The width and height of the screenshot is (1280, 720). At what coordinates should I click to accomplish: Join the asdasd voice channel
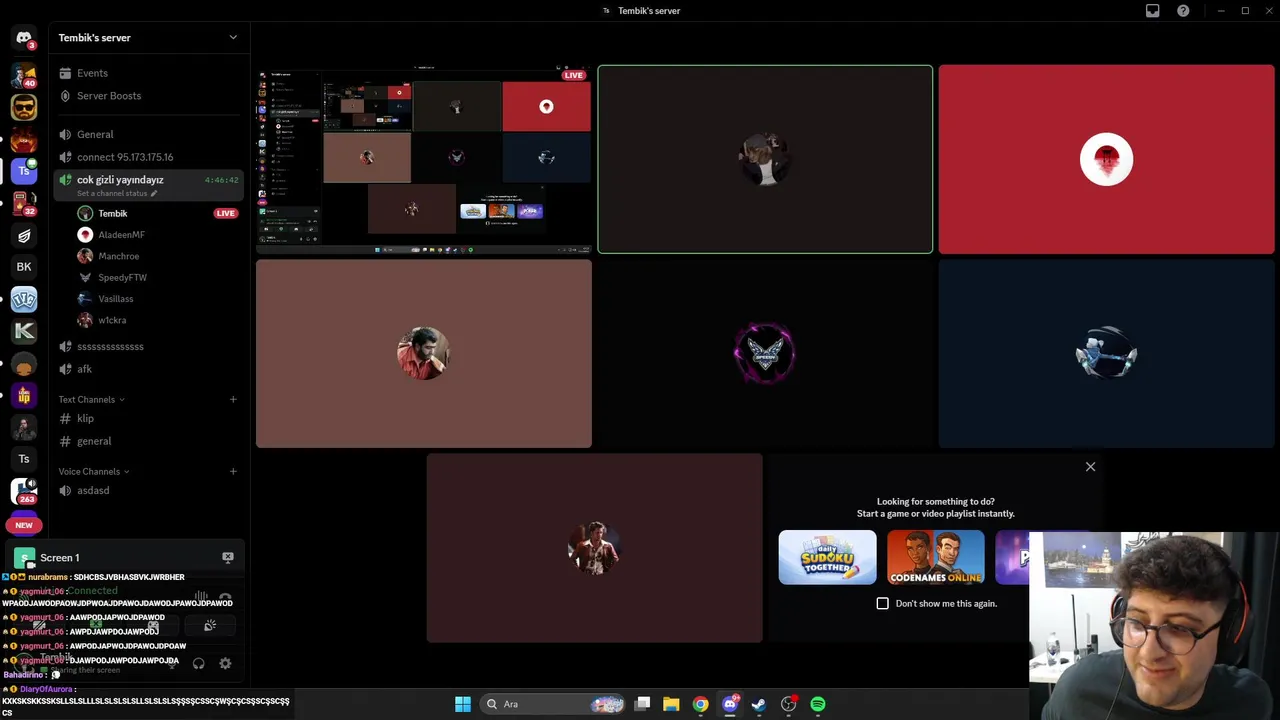pos(148,491)
